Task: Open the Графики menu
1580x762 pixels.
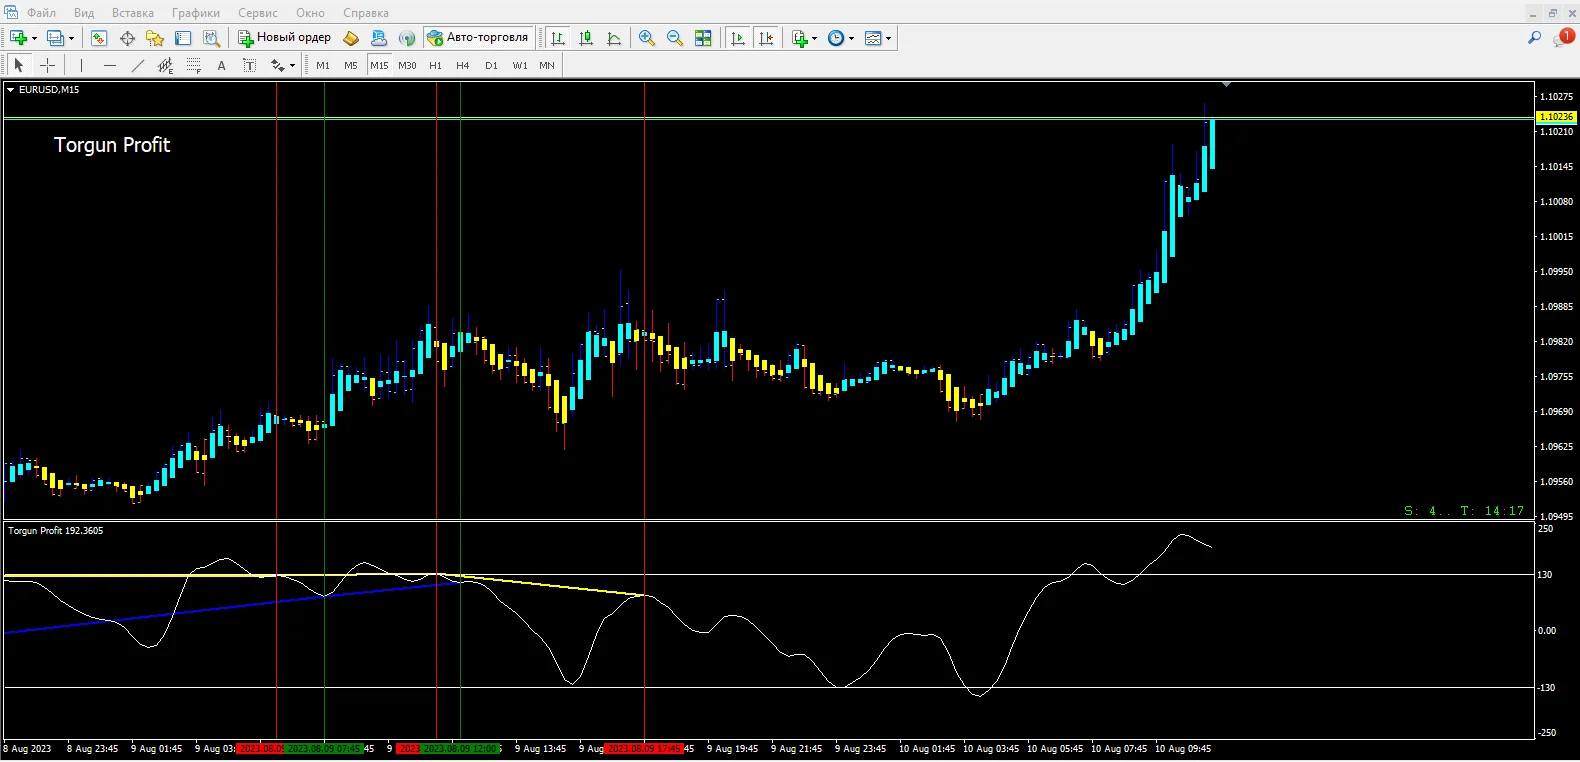Action: pos(196,13)
